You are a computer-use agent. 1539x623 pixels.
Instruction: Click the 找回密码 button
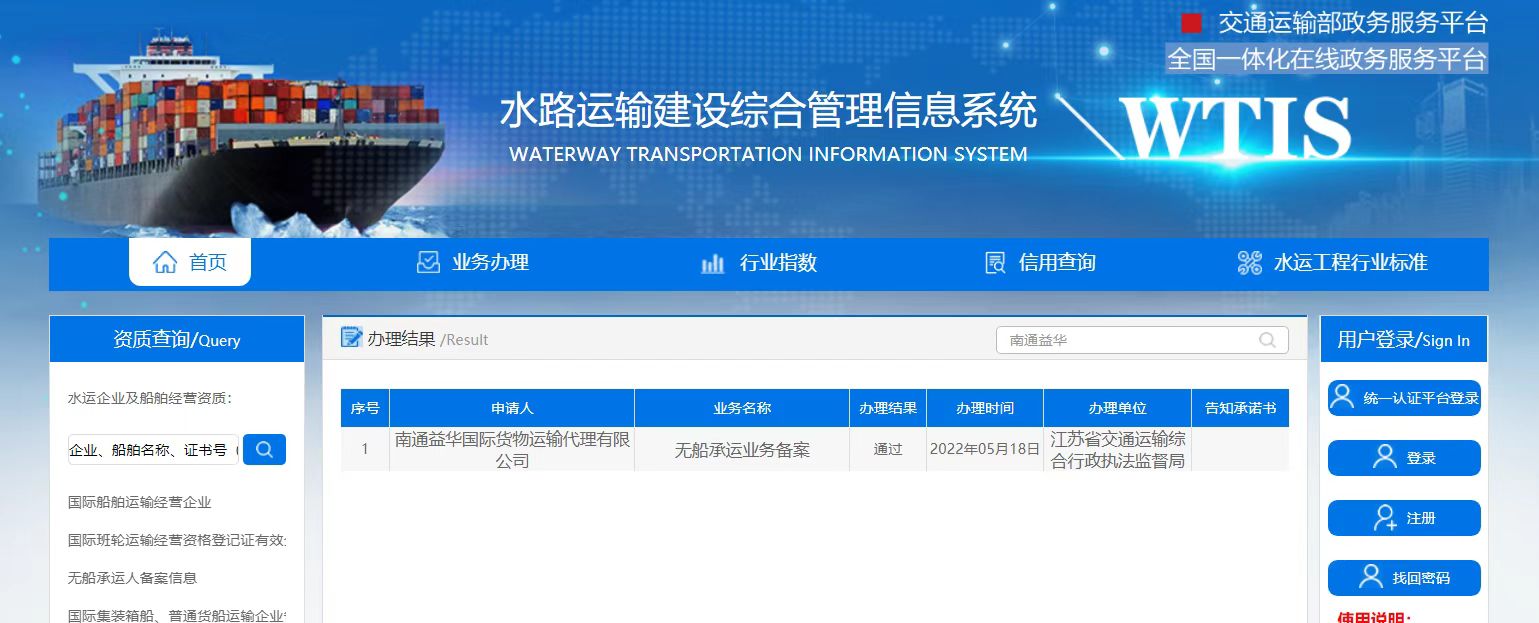pos(1403,577)
